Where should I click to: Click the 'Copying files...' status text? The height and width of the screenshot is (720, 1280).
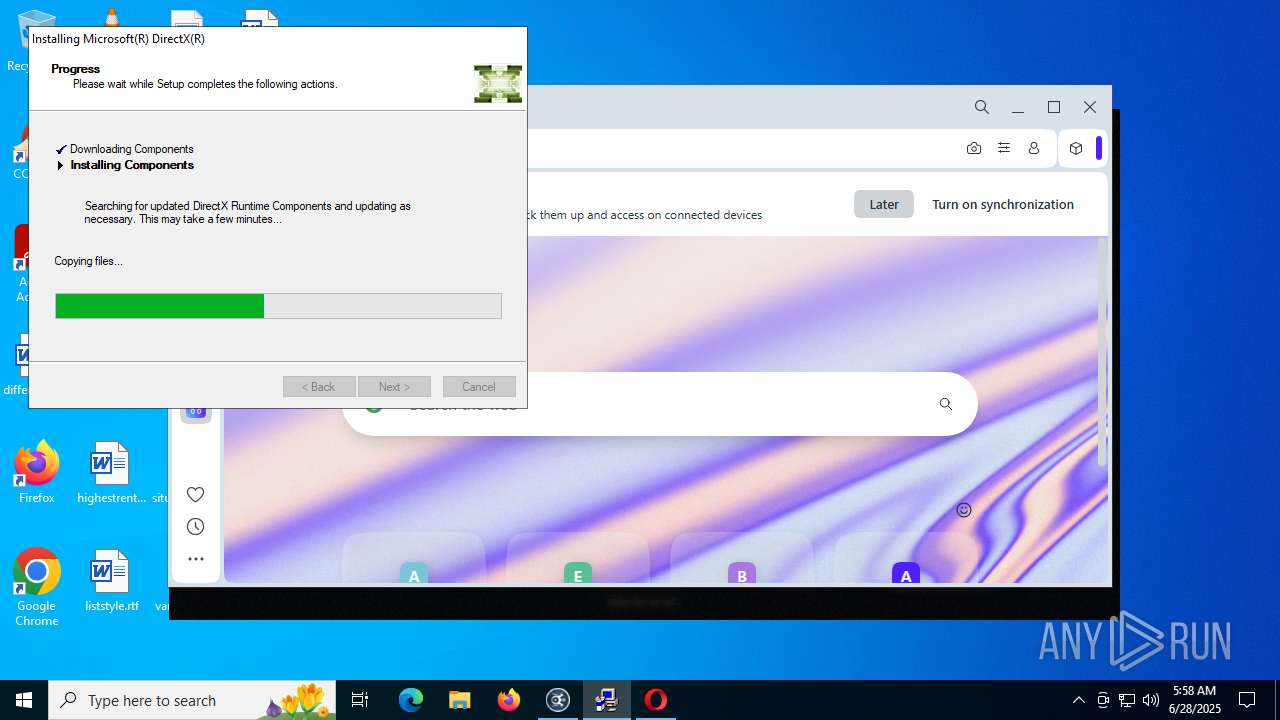click(x=88, y=261)
